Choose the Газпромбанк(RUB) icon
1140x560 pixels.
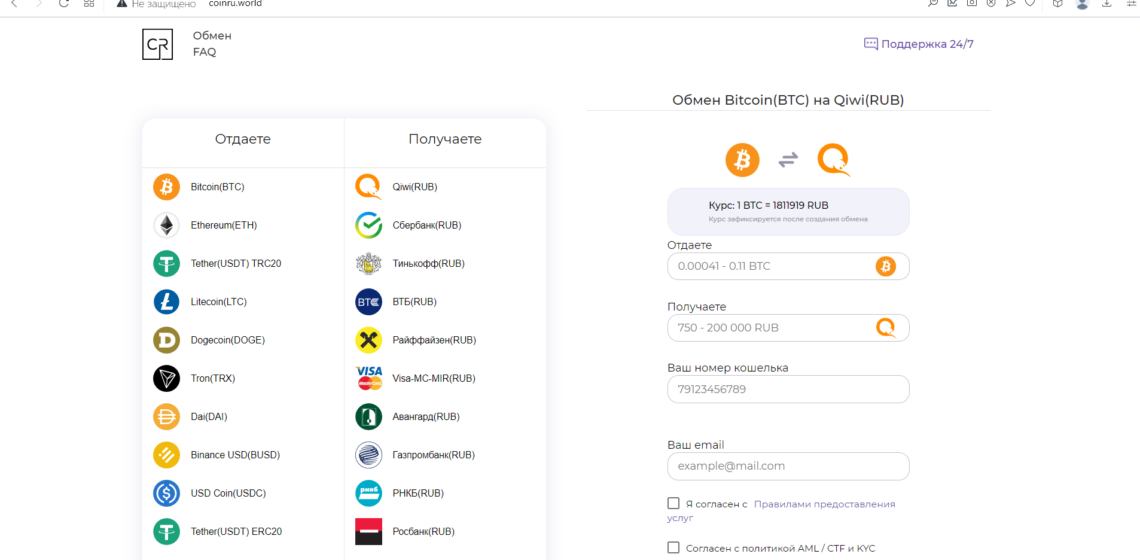pyautogui.click(x=369, y=455)
